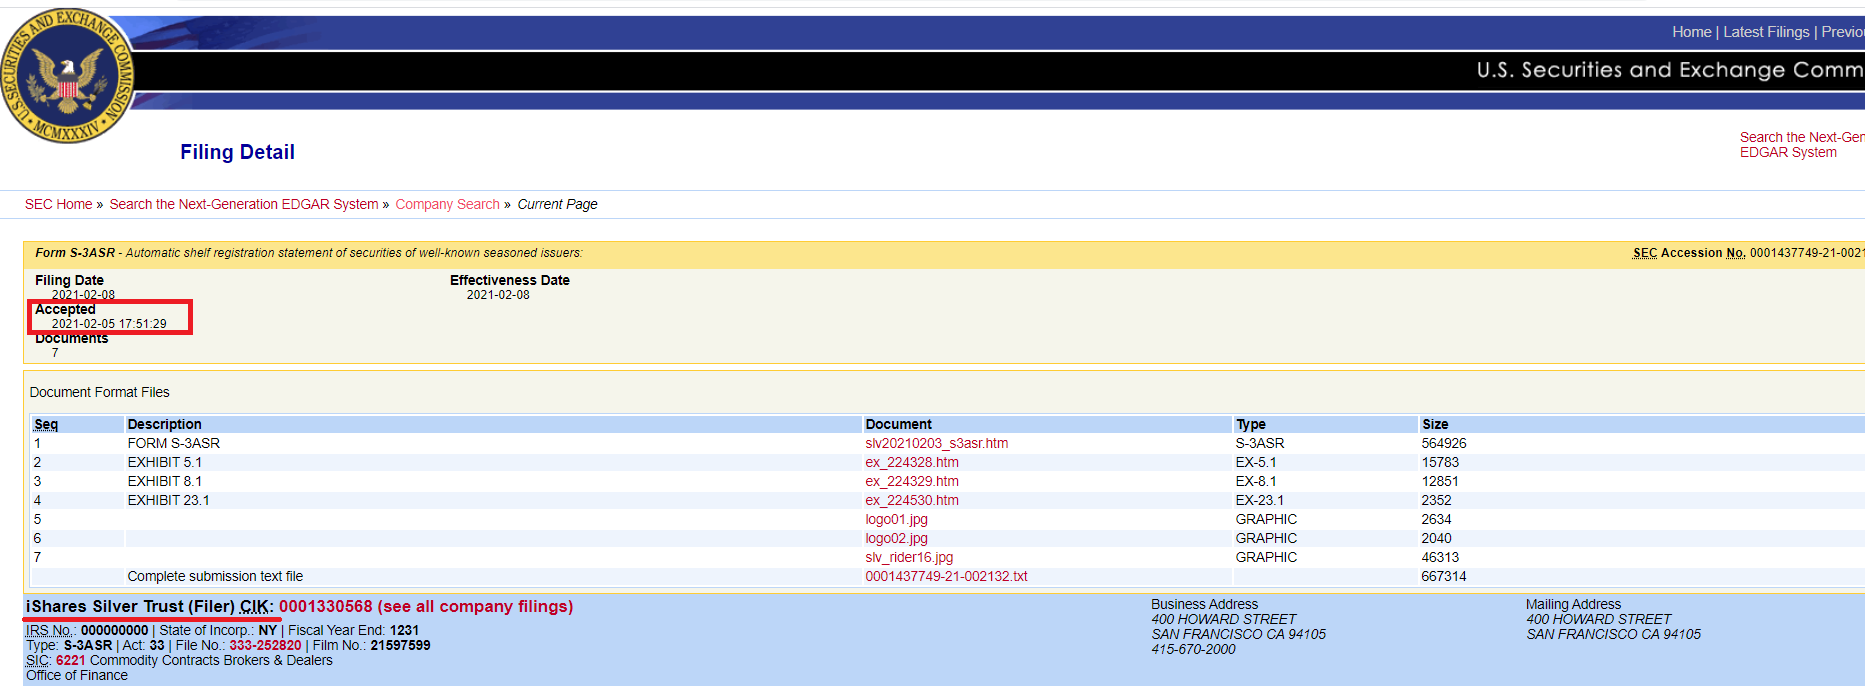Screen dimensions: 1865x686
Task: Select the Mailing Address label
Action: pyautogui.click(x=1573, y=604)
